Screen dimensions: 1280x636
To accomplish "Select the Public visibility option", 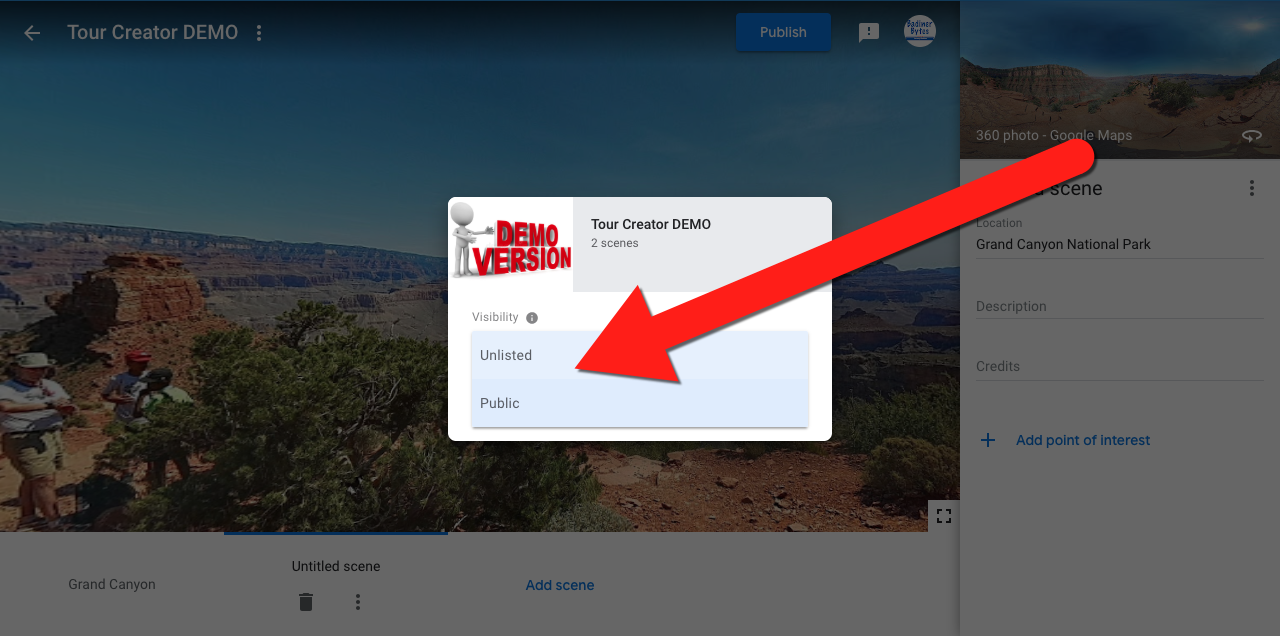I will [640, 403].
